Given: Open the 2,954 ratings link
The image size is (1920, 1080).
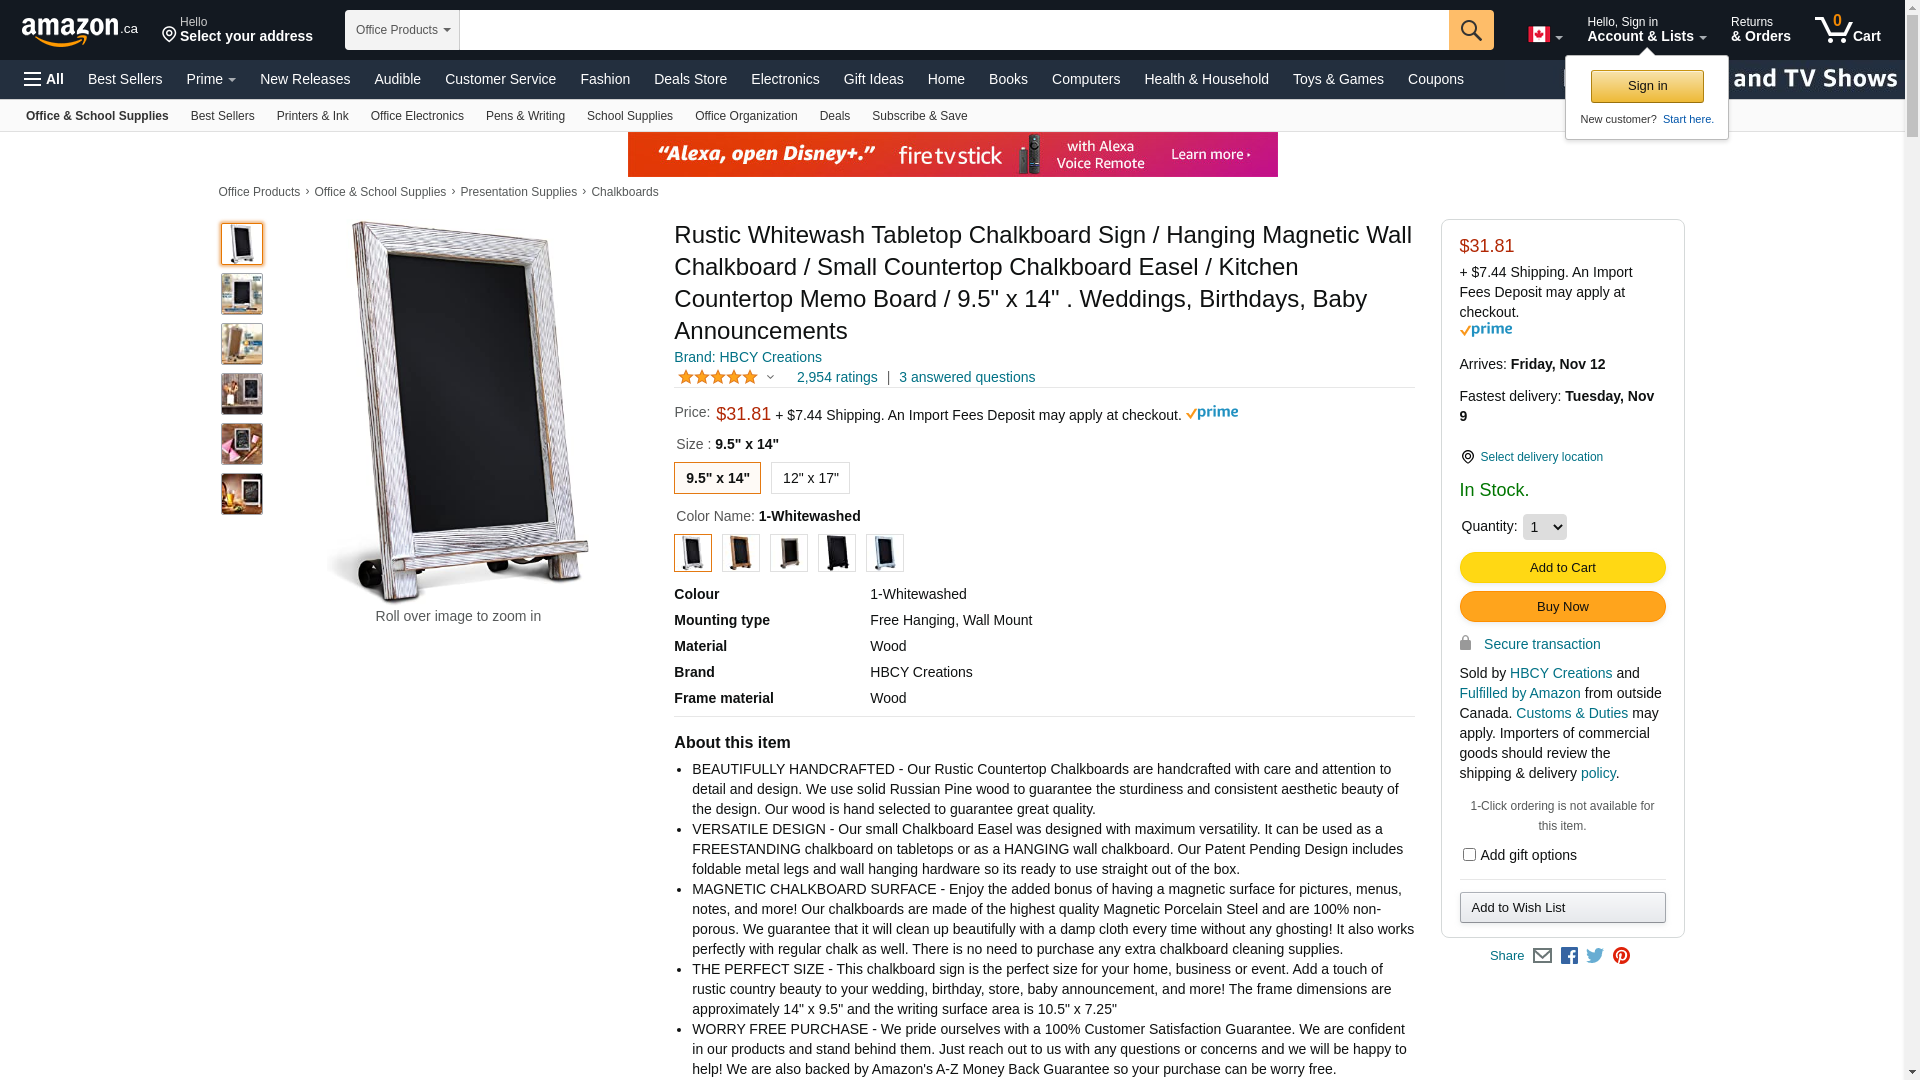Looking at the screenshot, I should (x=837, y=377).
